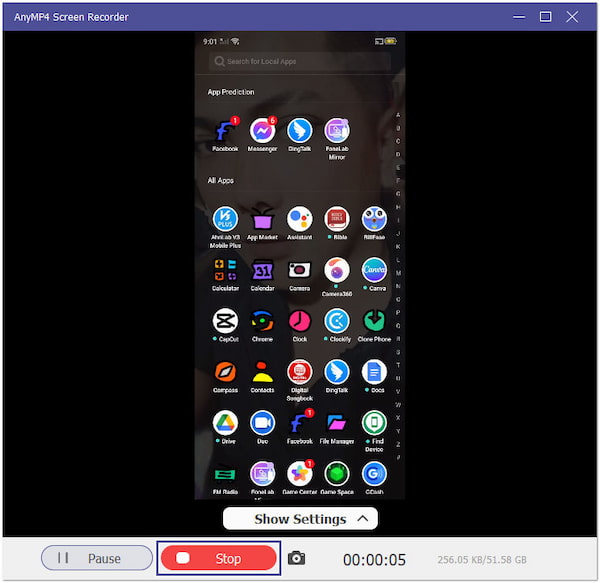Open the Game Center app
600x583 pixels.
pyautogui.click(x=300, y=474)
